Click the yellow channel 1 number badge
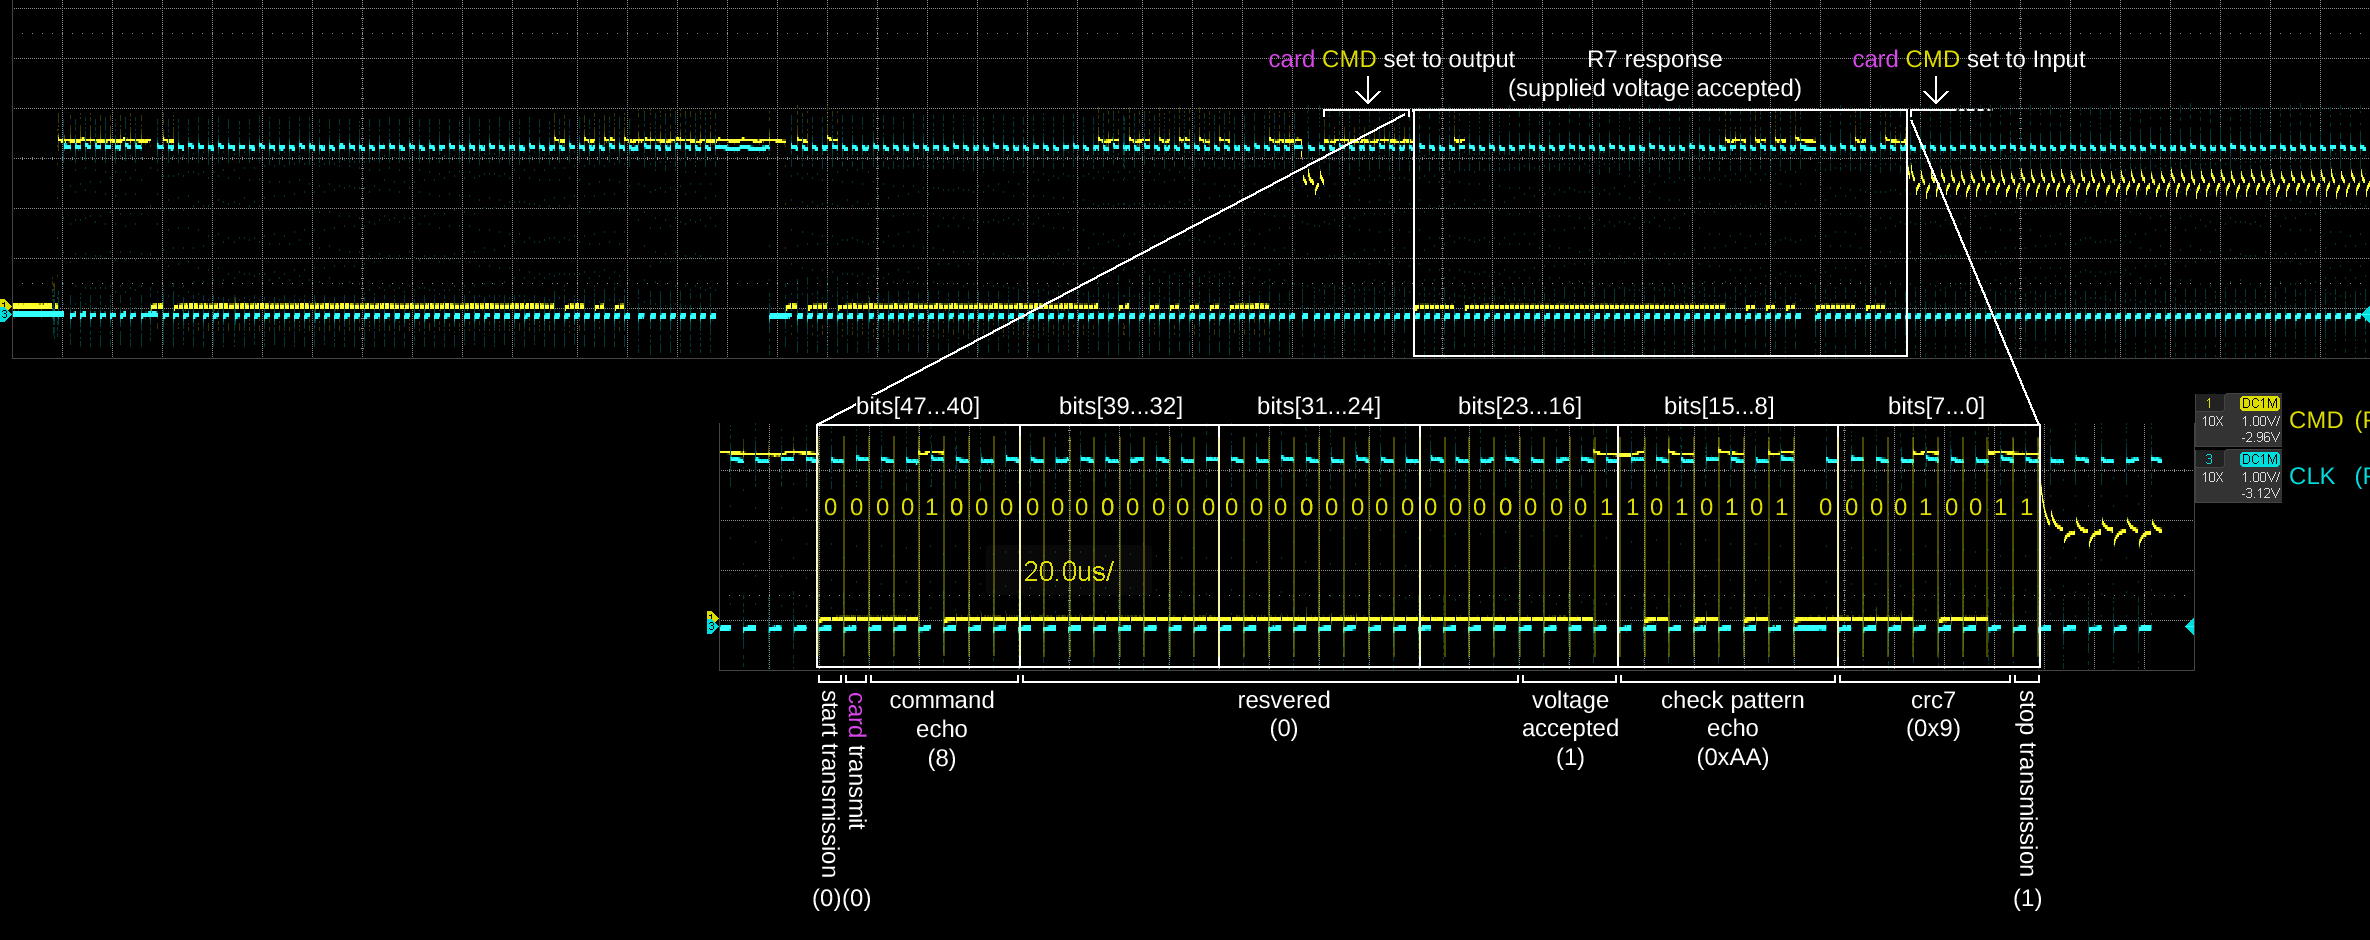The width and height of the screenshot is (2370, 940). pos(2209,404)
